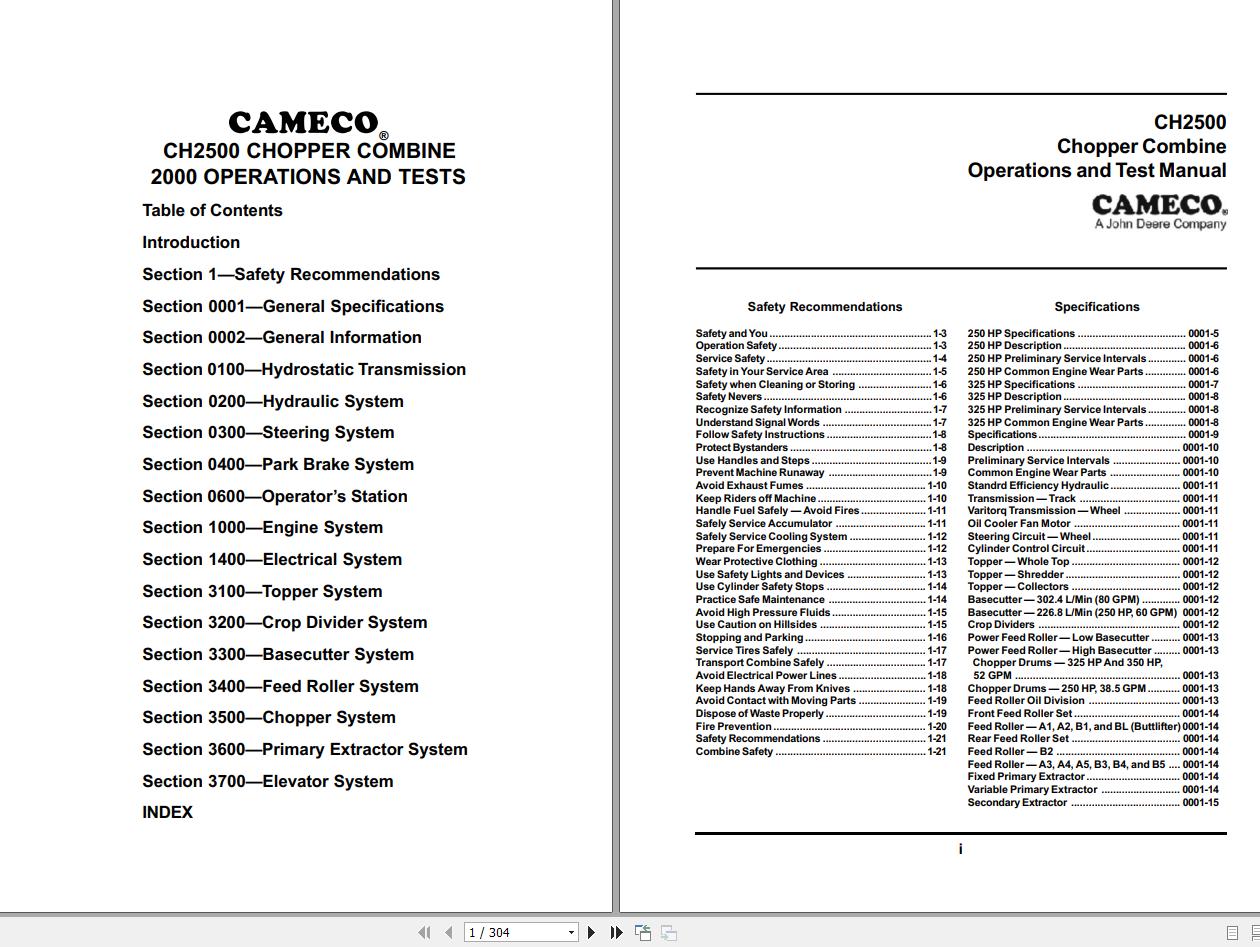Click 'Oil Cooler Fan Motor' entry

click(1093, 523)
